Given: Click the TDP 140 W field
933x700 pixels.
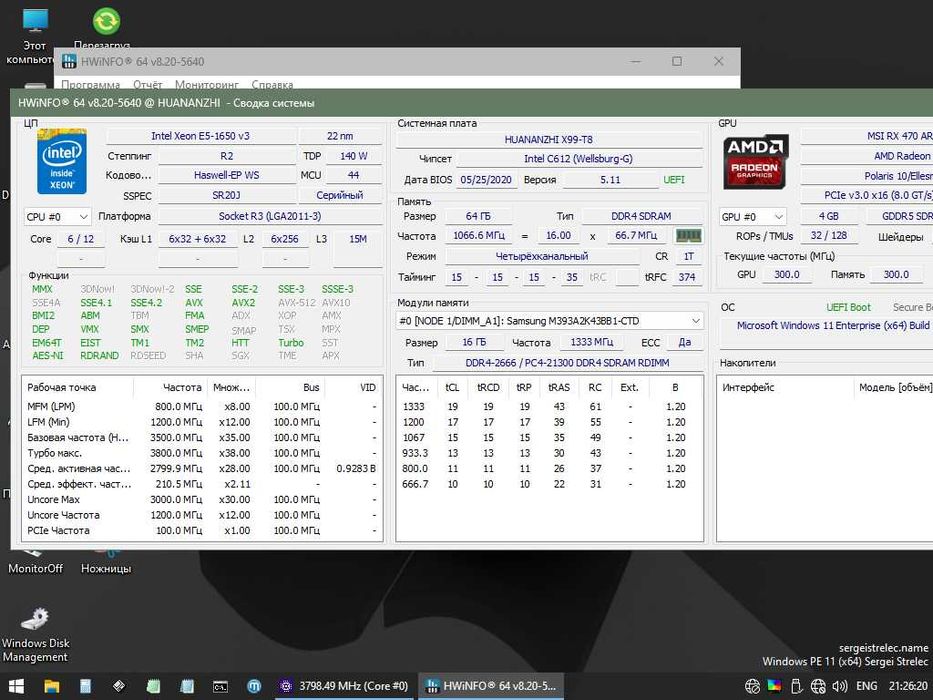Looking at the screenshot, I should (x=353, y=156).
